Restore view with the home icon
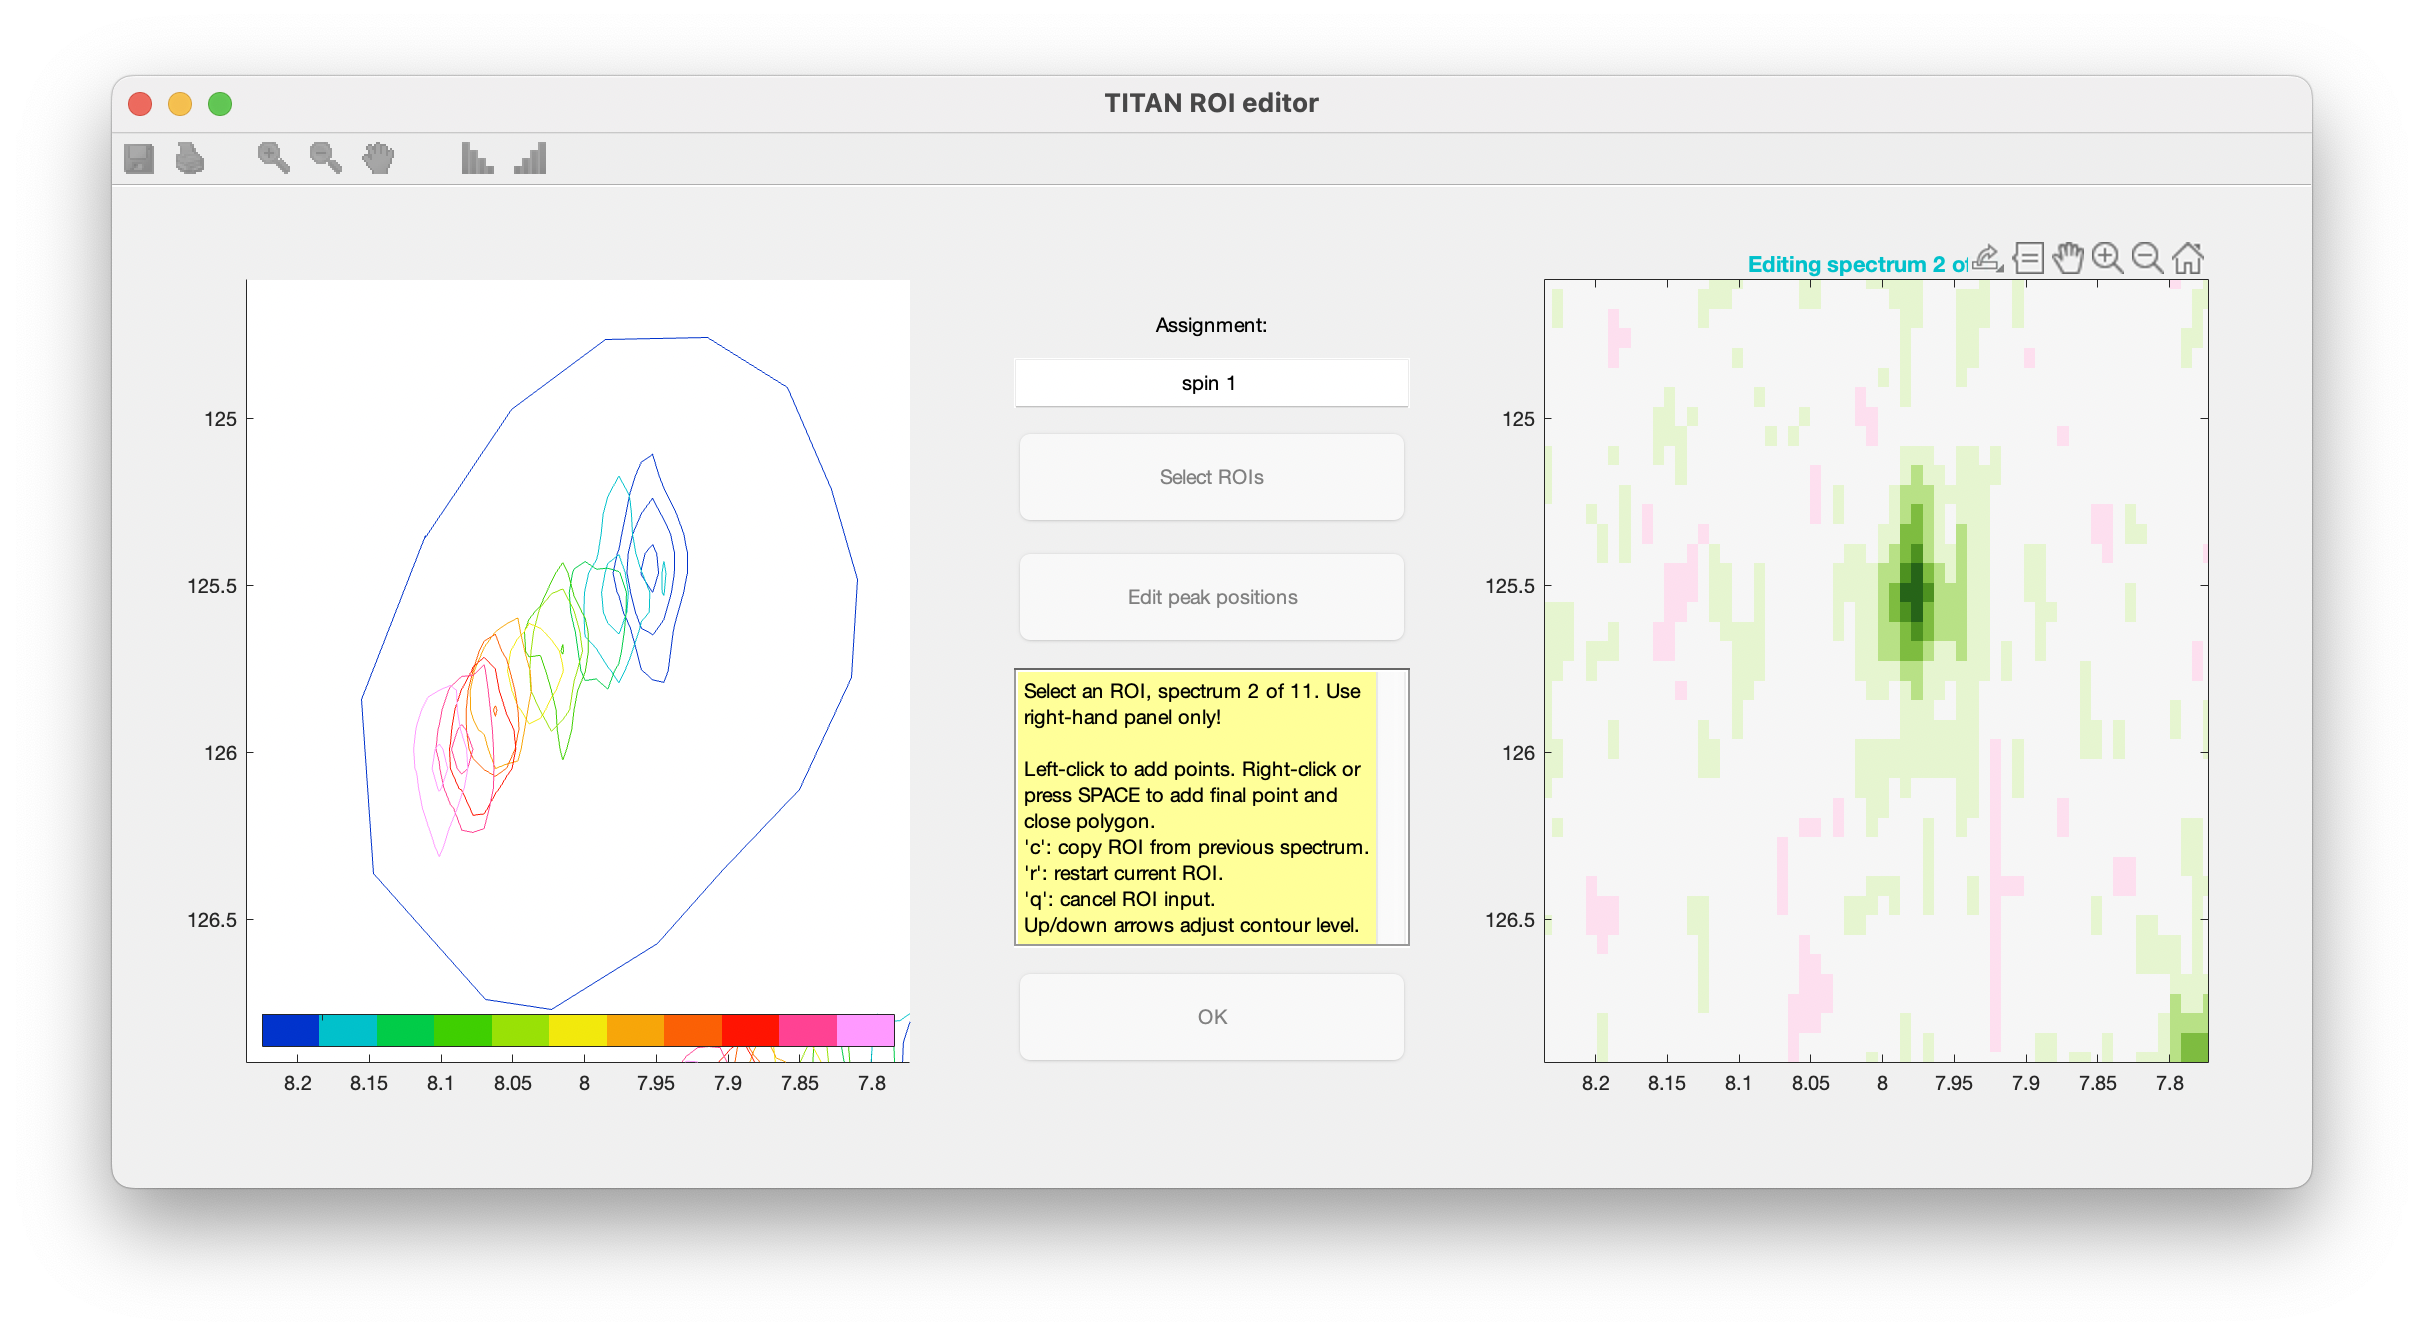The height and width of the screenshot is (1336, 2424). click(x=2188, y=258)
